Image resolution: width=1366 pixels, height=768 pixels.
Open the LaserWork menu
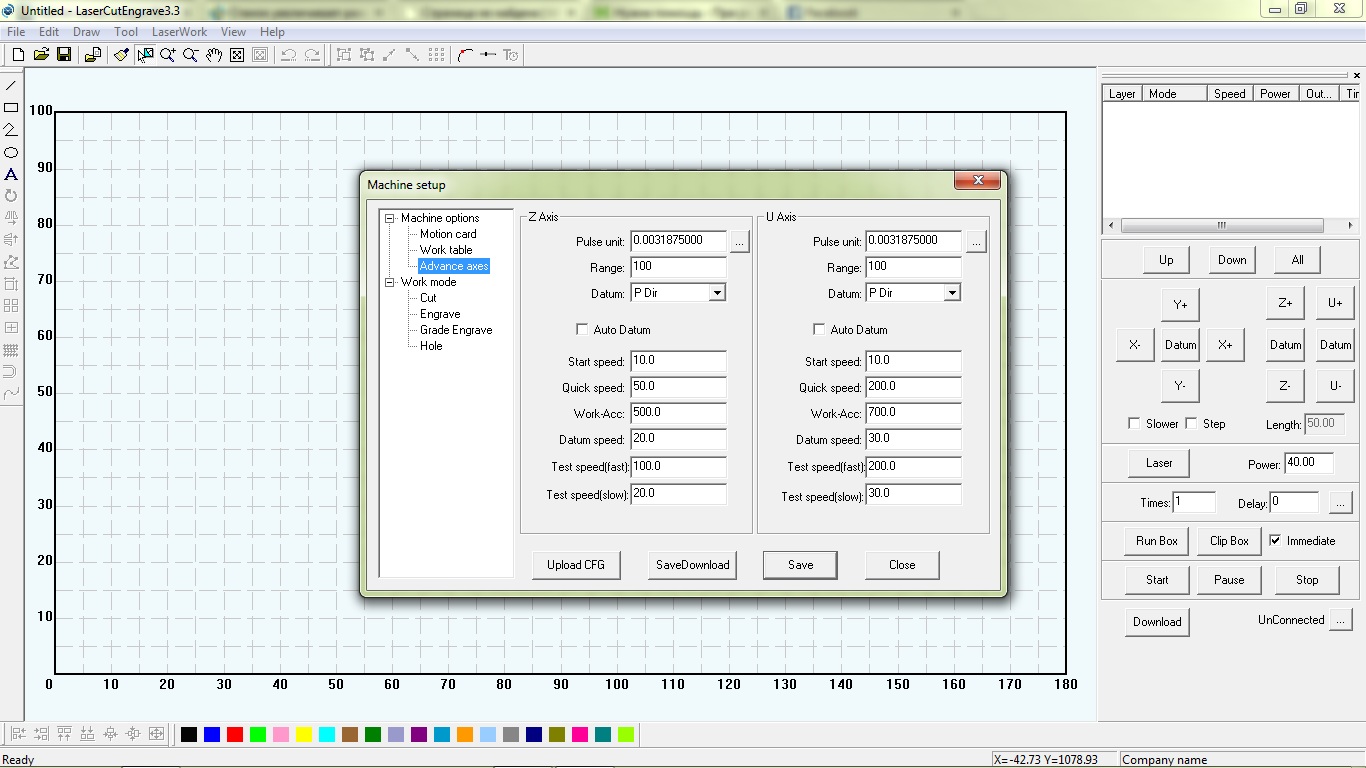coord(179,32)
